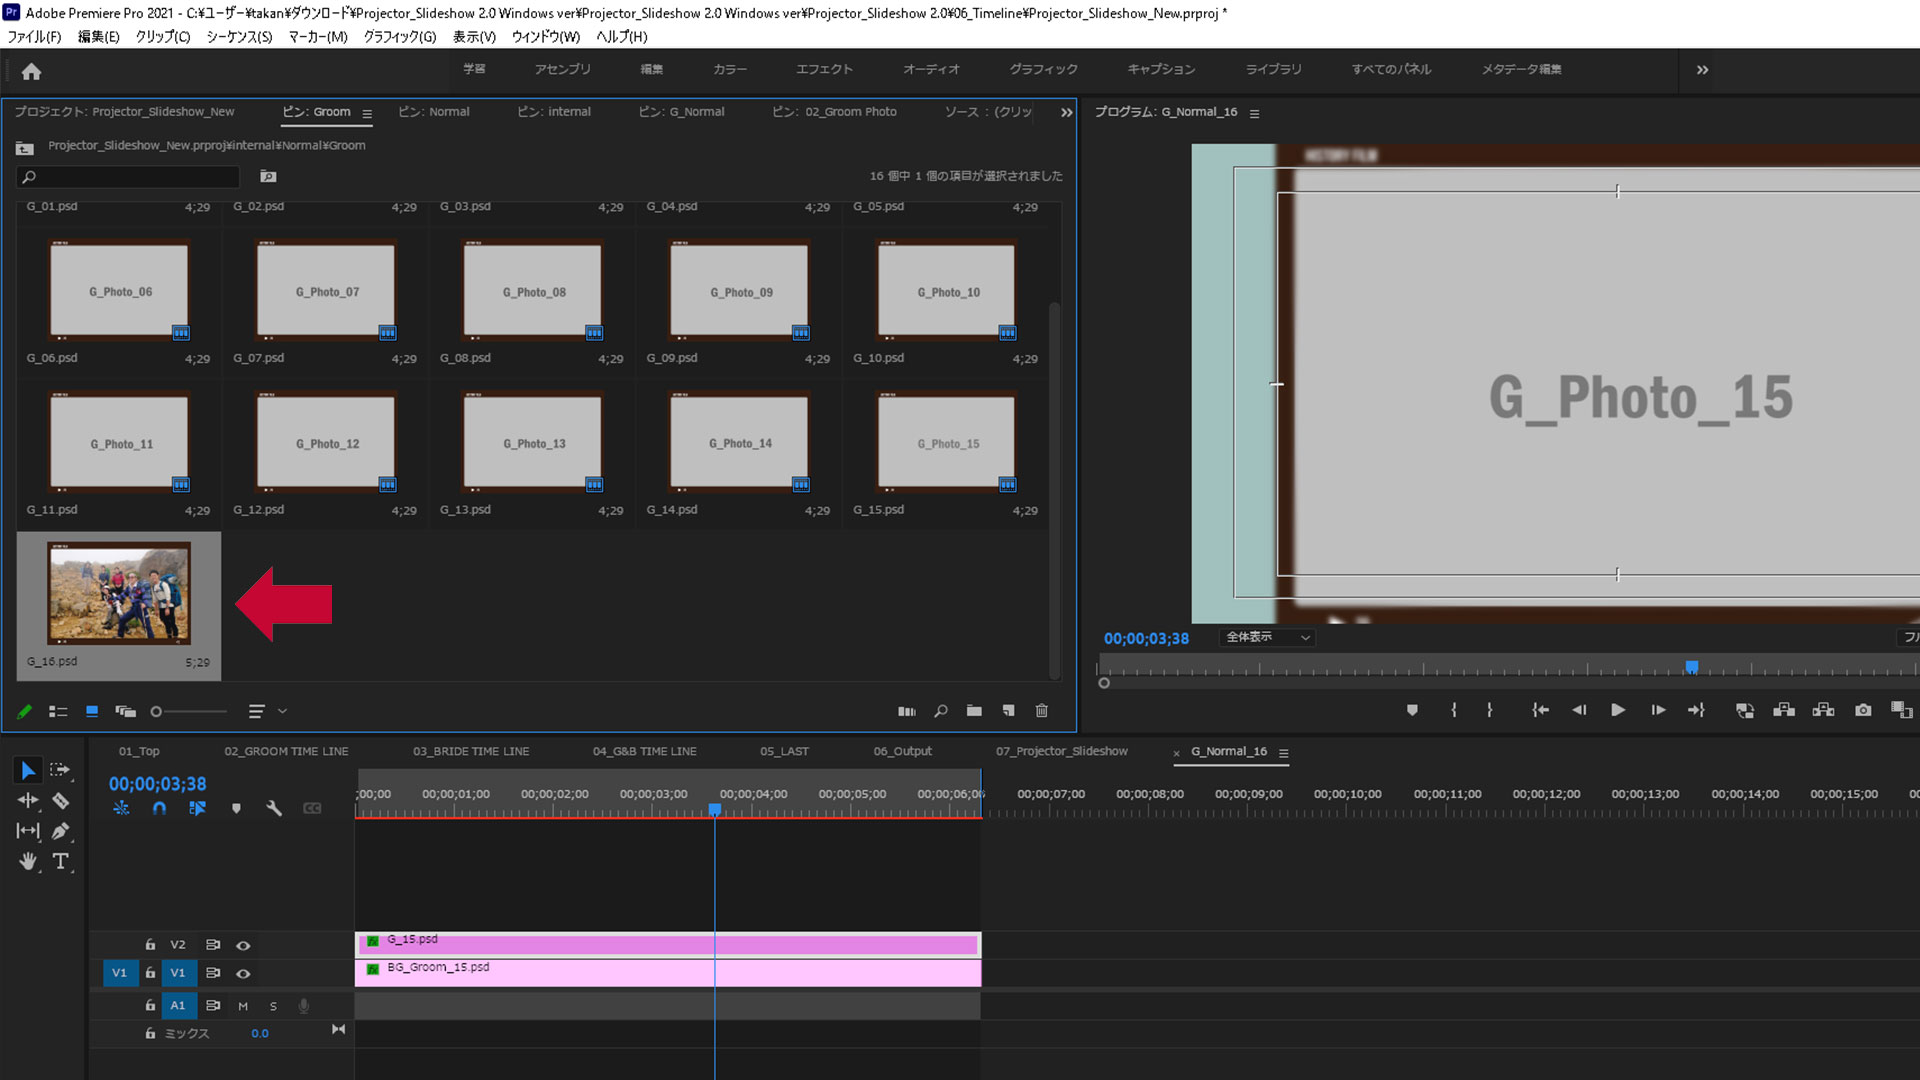Select the Selection tool arrow
This screenshot has width=1920, height=1080.
pyautogui.click(x=28, y=770)
